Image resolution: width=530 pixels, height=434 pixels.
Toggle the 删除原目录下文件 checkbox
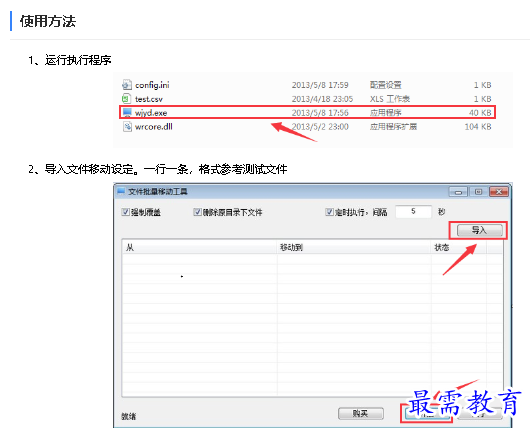197,212
